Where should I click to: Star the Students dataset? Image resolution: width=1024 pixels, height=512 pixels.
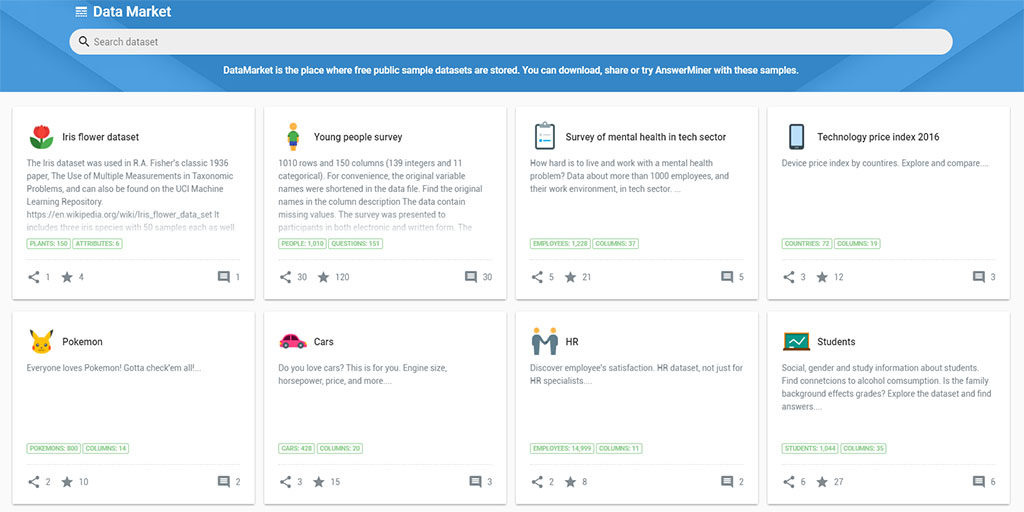(x=822, y=482)
